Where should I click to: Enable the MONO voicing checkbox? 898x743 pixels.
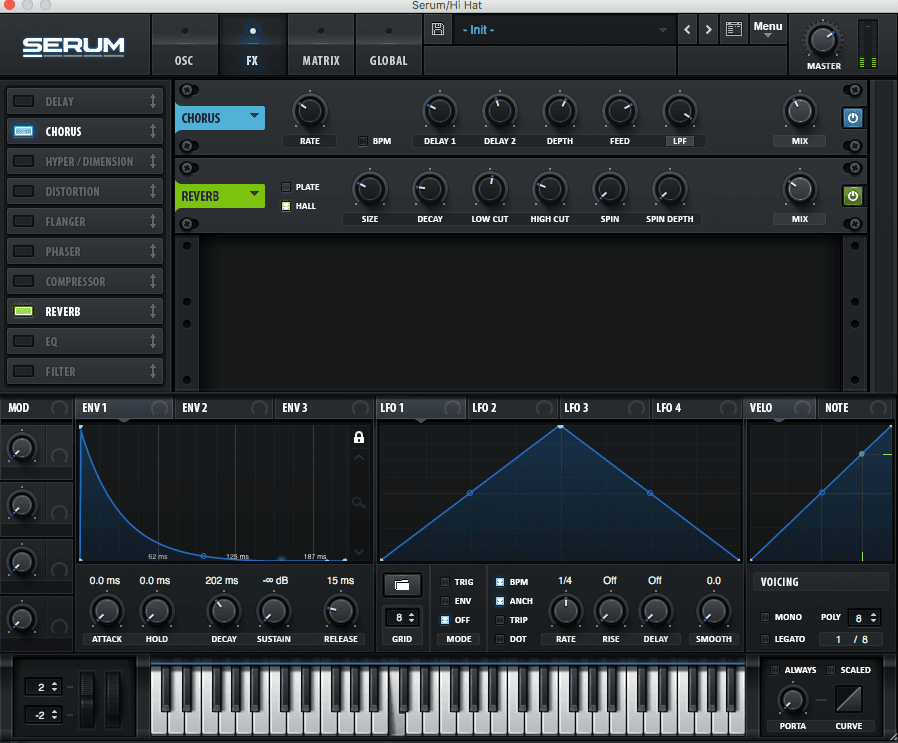765,617
